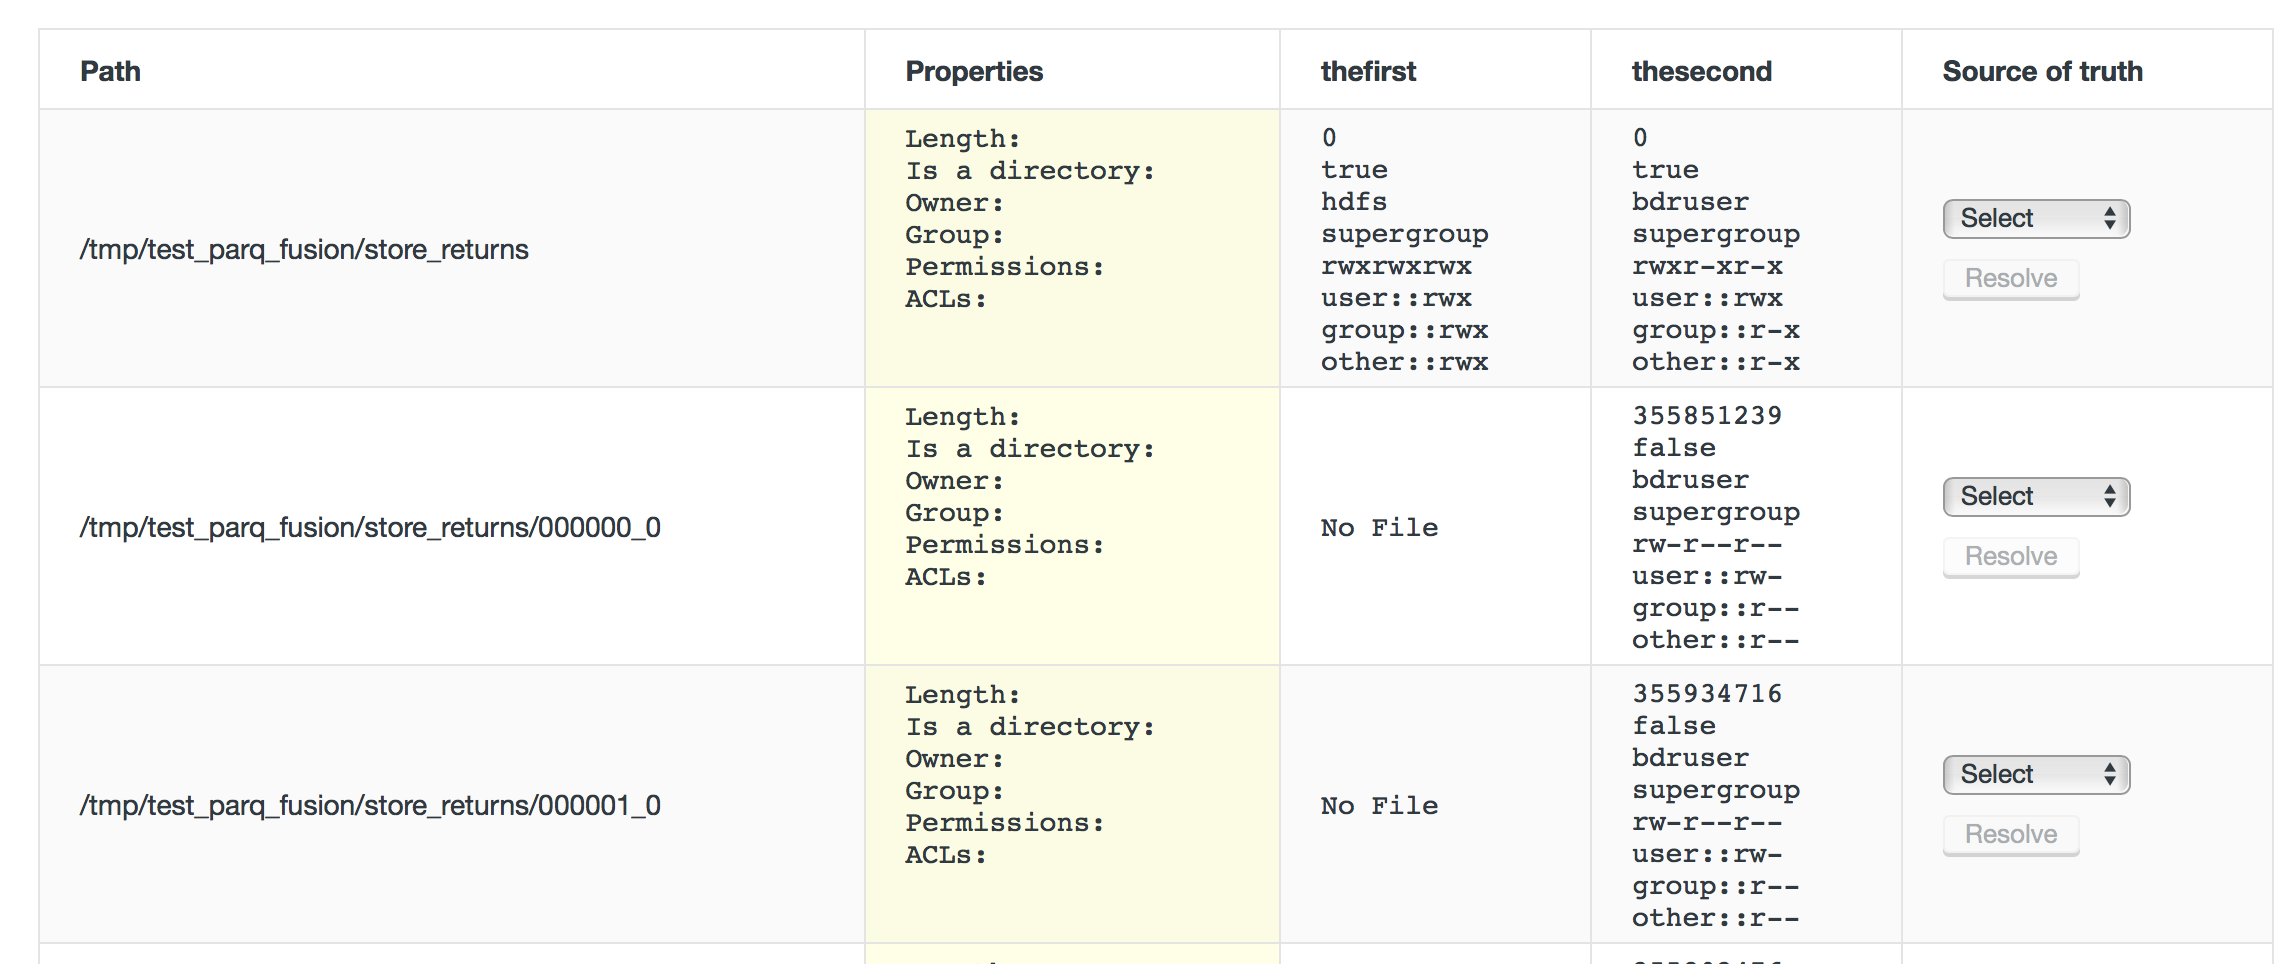Select the path ending in store_returns/000000_0
The width and height of the screenshot is (2282, 964).
(370, 528)
